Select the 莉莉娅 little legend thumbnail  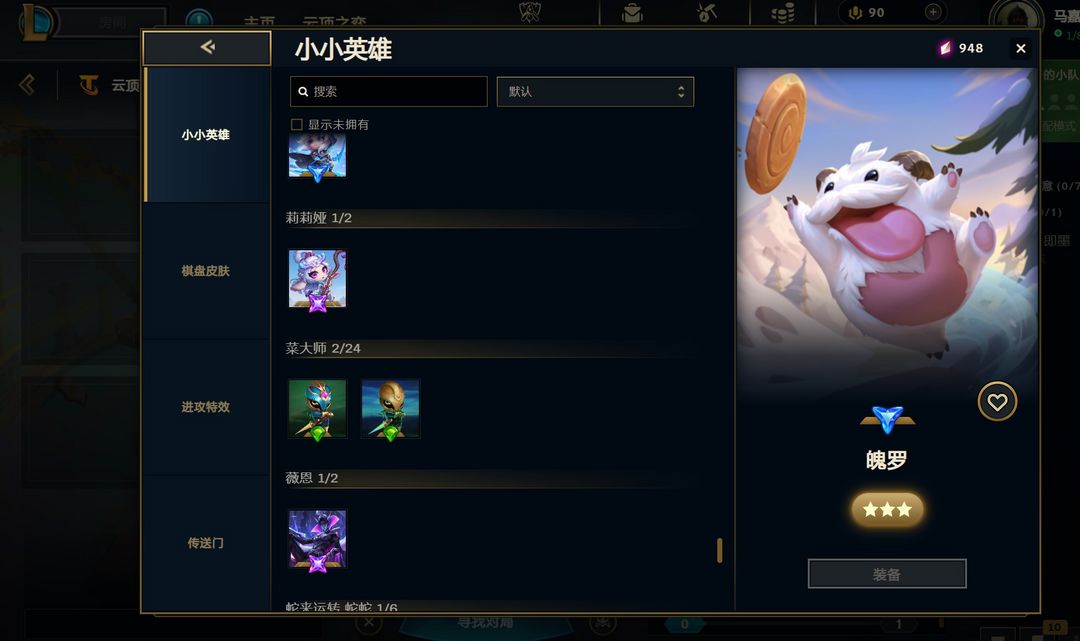[318, 280]
